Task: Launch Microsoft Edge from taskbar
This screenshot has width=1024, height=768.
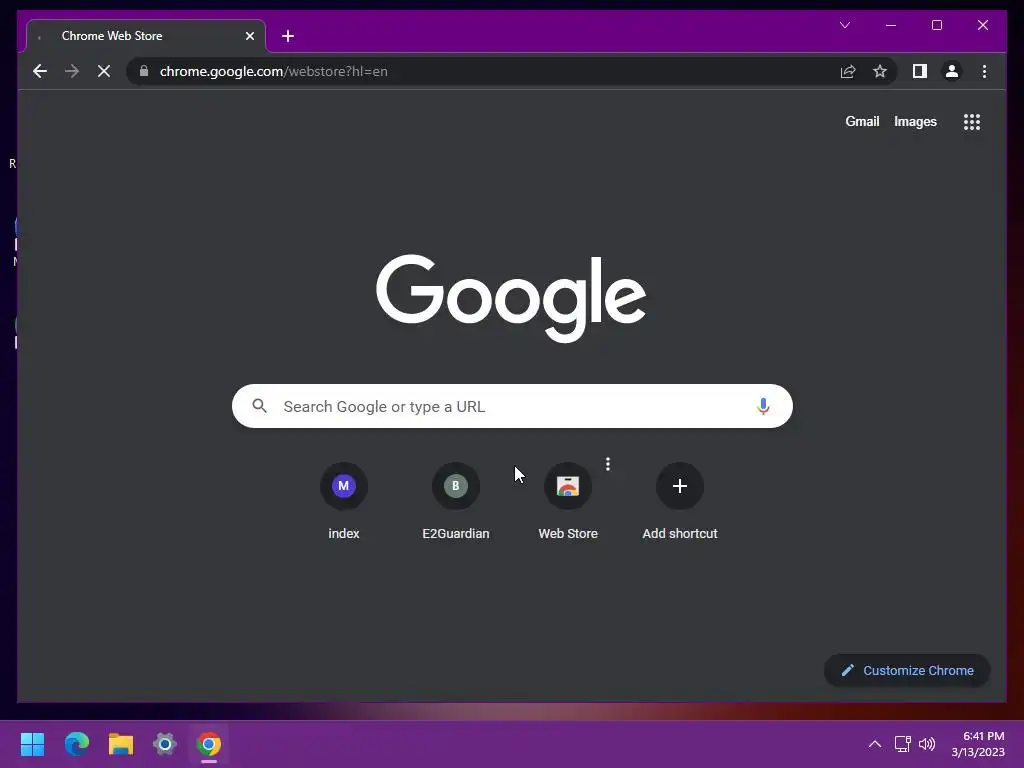Action: pos(76,744)
